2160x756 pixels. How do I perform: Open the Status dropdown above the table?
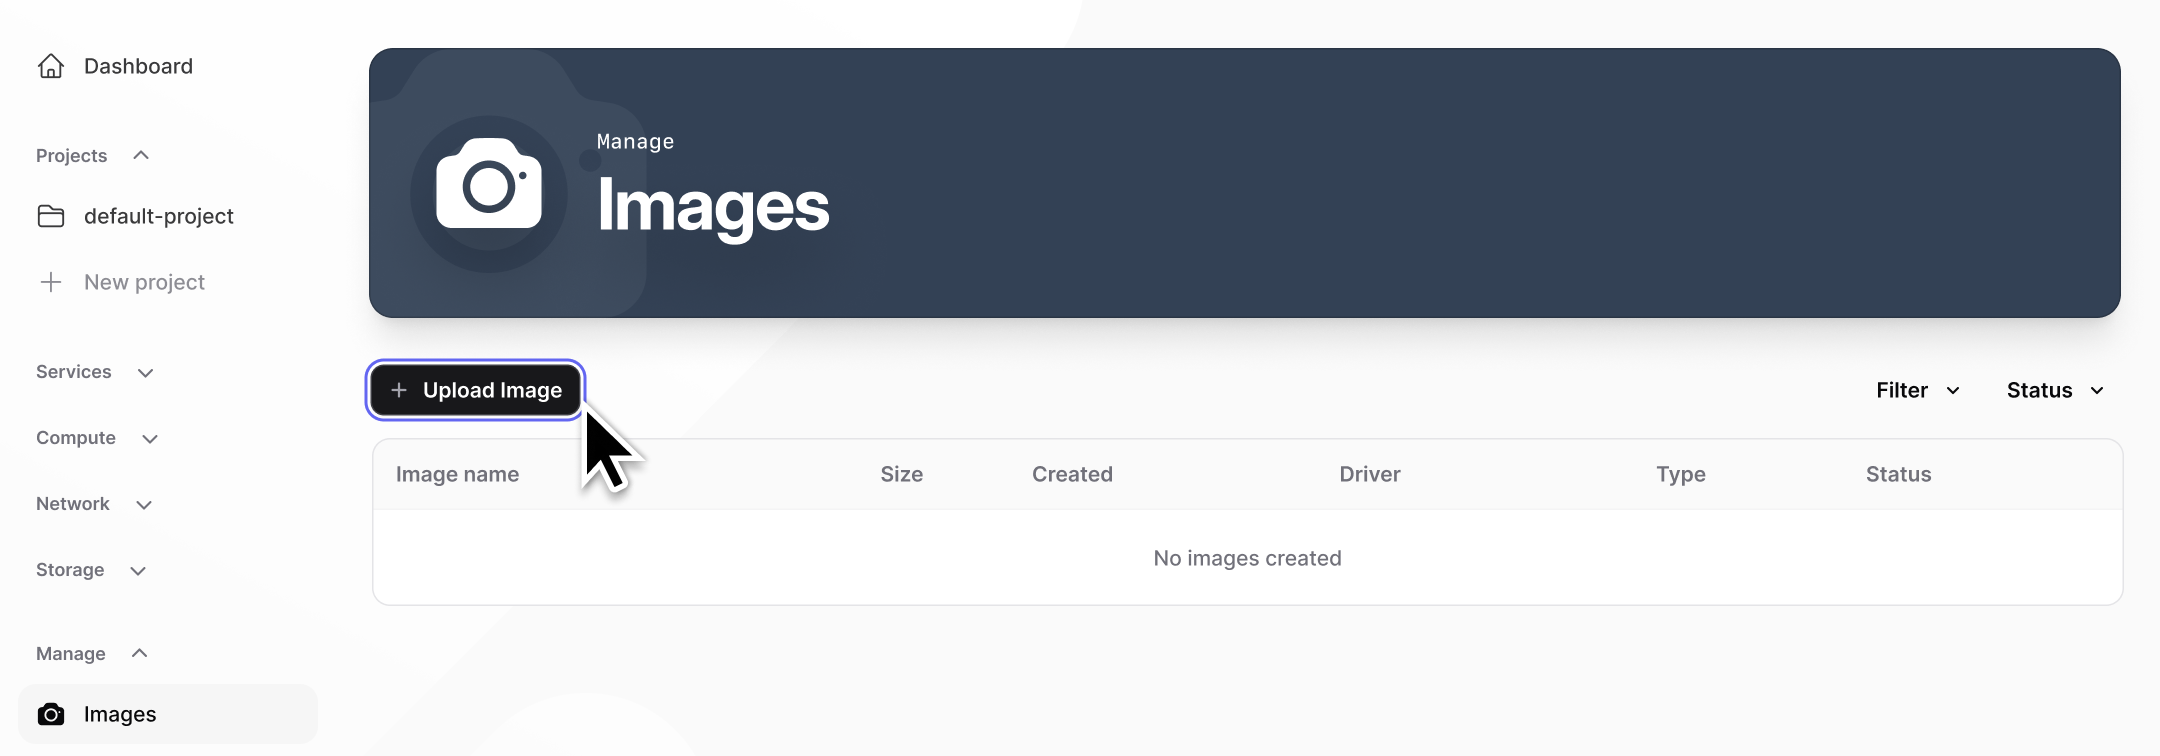pyautogui.click(x=2056, y=390)
